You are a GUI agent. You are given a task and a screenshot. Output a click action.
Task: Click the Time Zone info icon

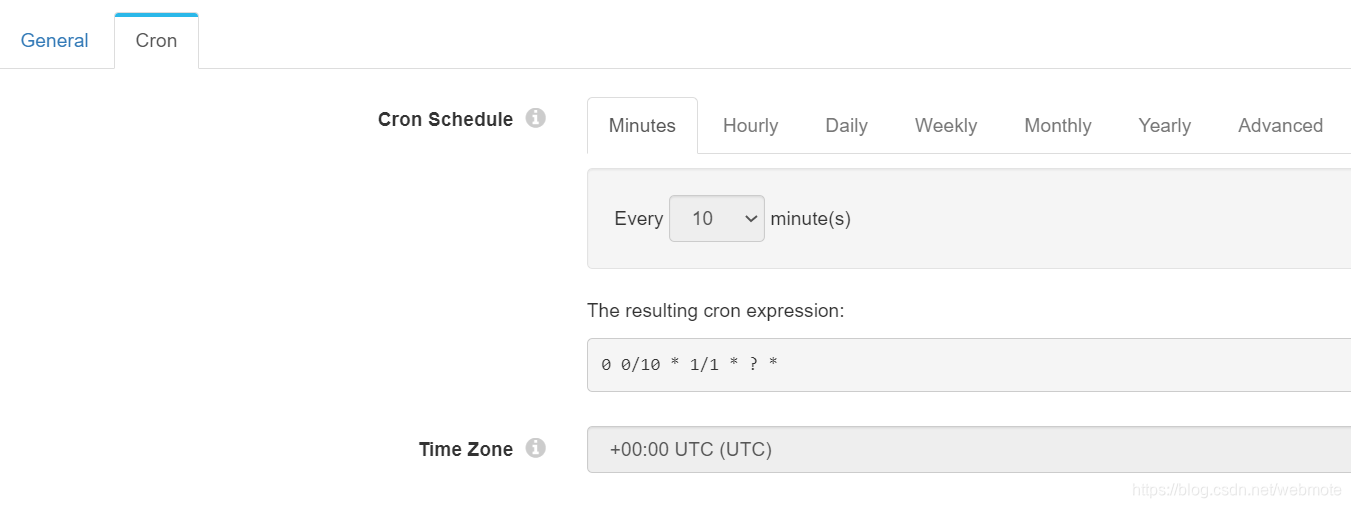tap(536, 448)
